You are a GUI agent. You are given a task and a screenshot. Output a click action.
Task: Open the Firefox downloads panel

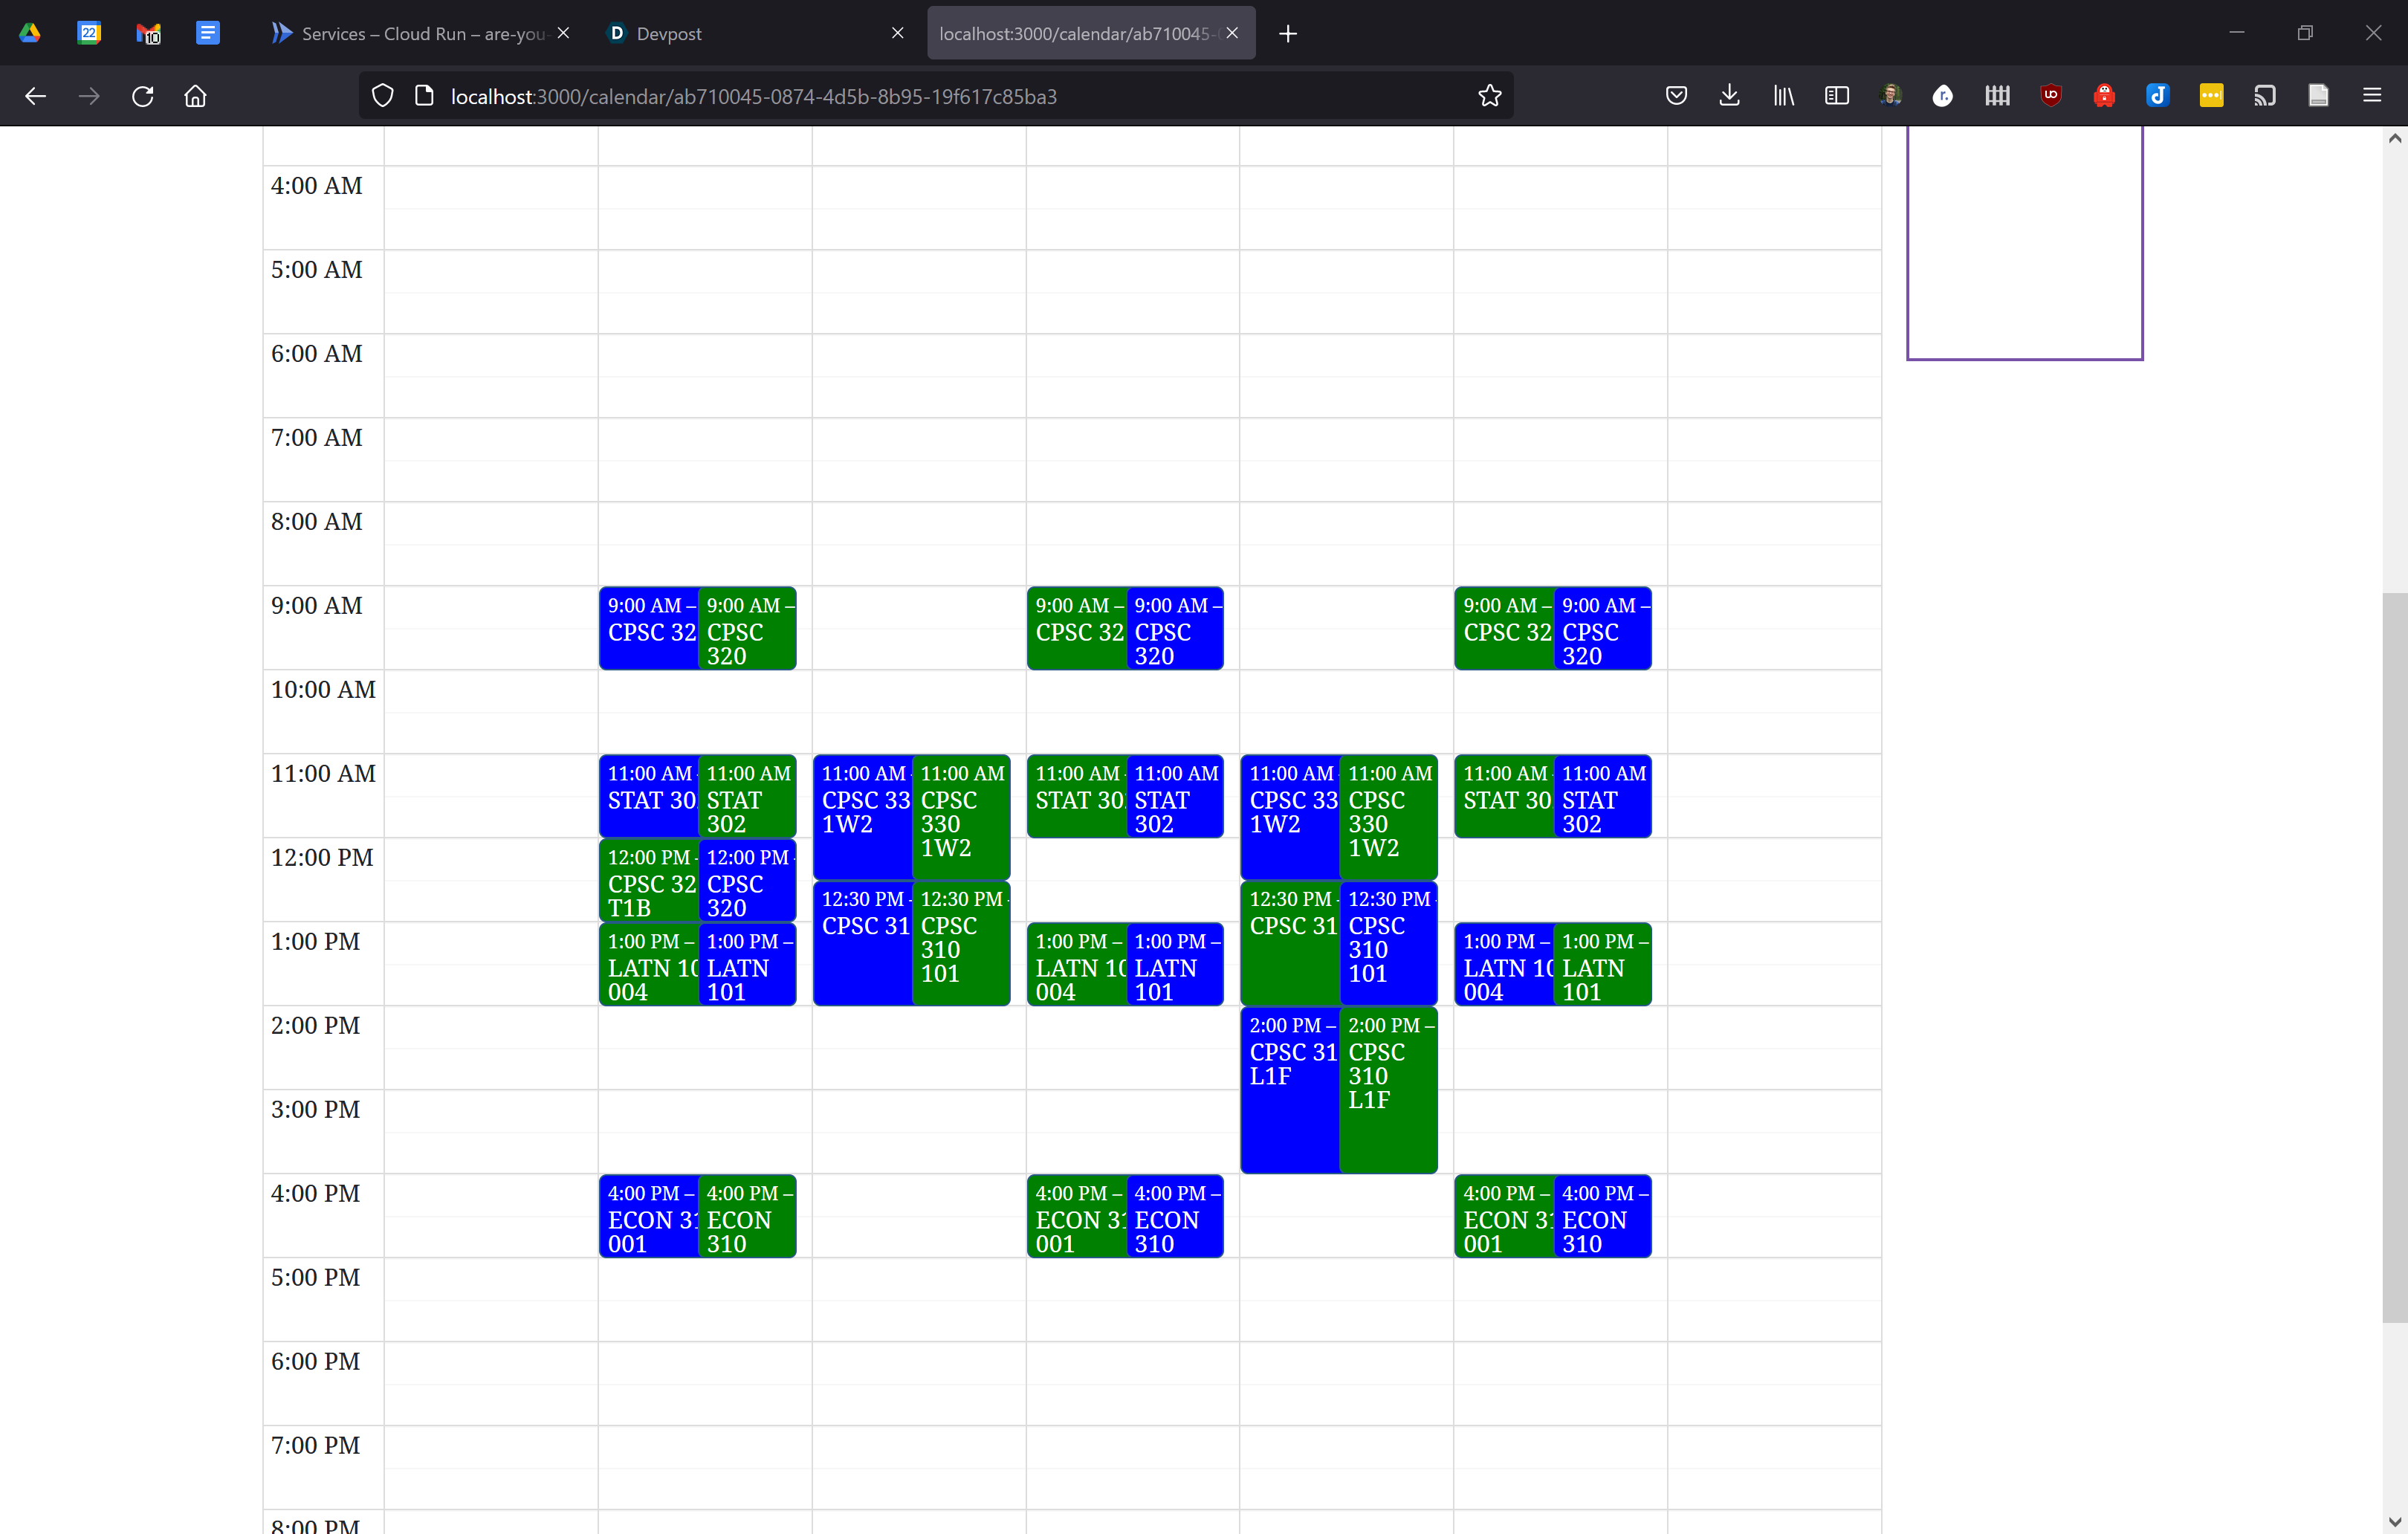pos(1729,96)
